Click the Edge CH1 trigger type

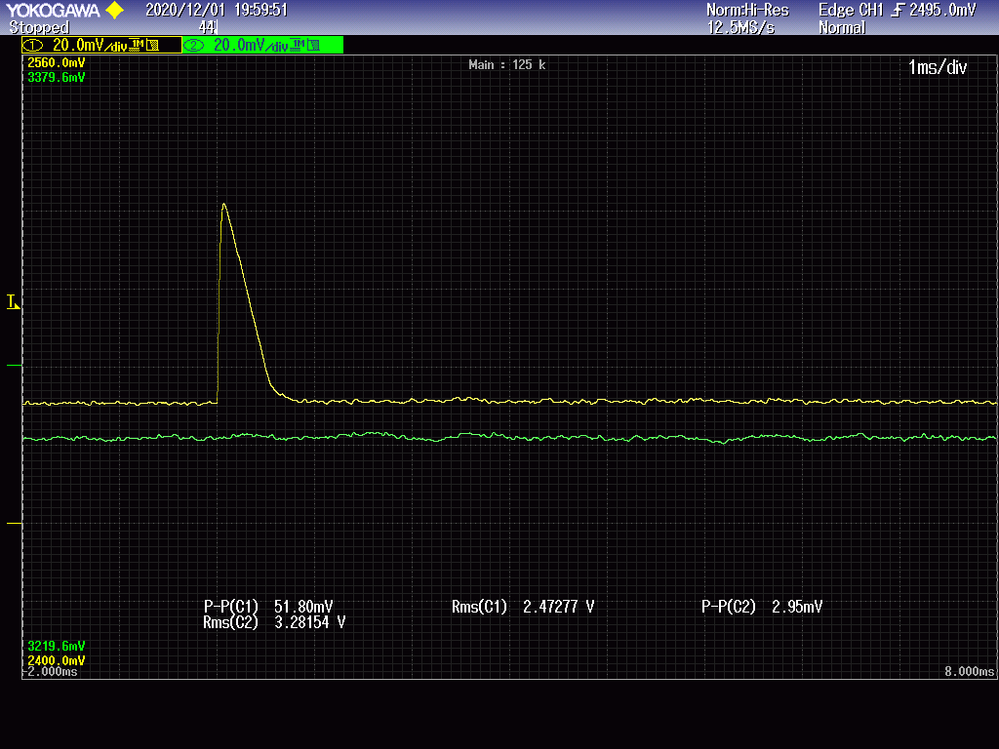[851, 10]
